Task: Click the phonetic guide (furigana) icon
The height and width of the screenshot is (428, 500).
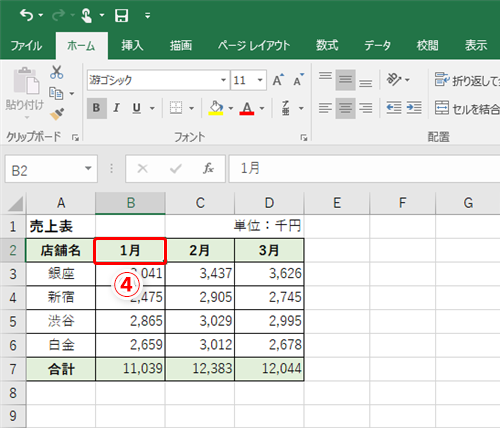Action: [286, 108]
